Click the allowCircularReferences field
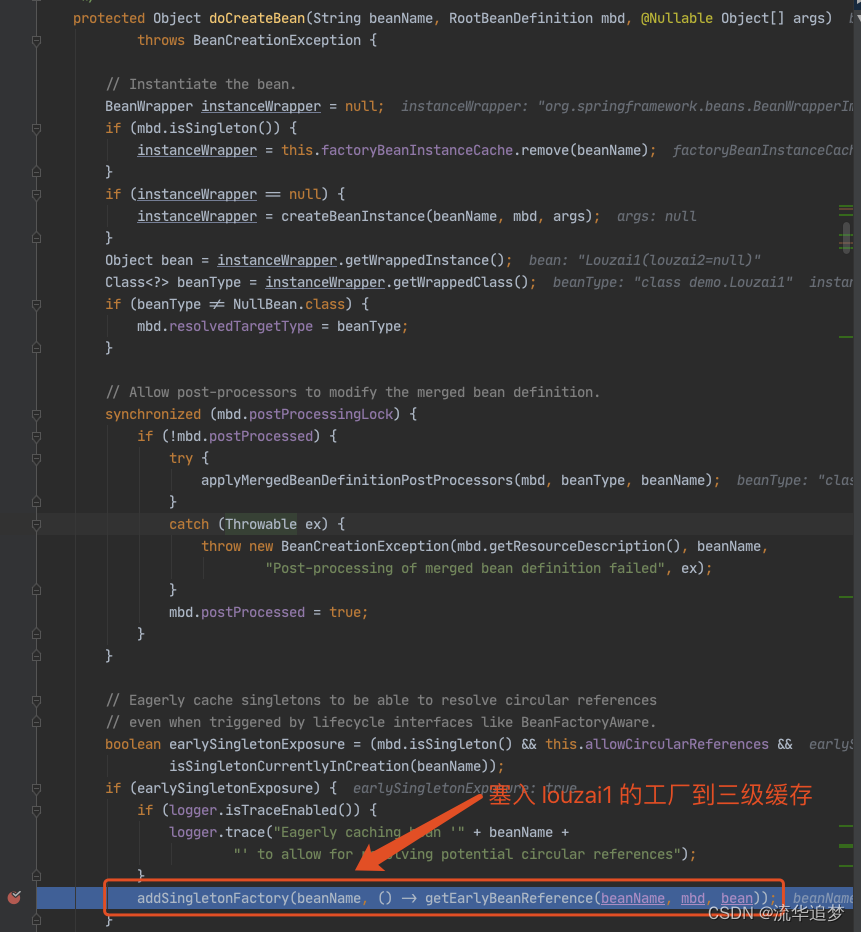 point(677,744)
